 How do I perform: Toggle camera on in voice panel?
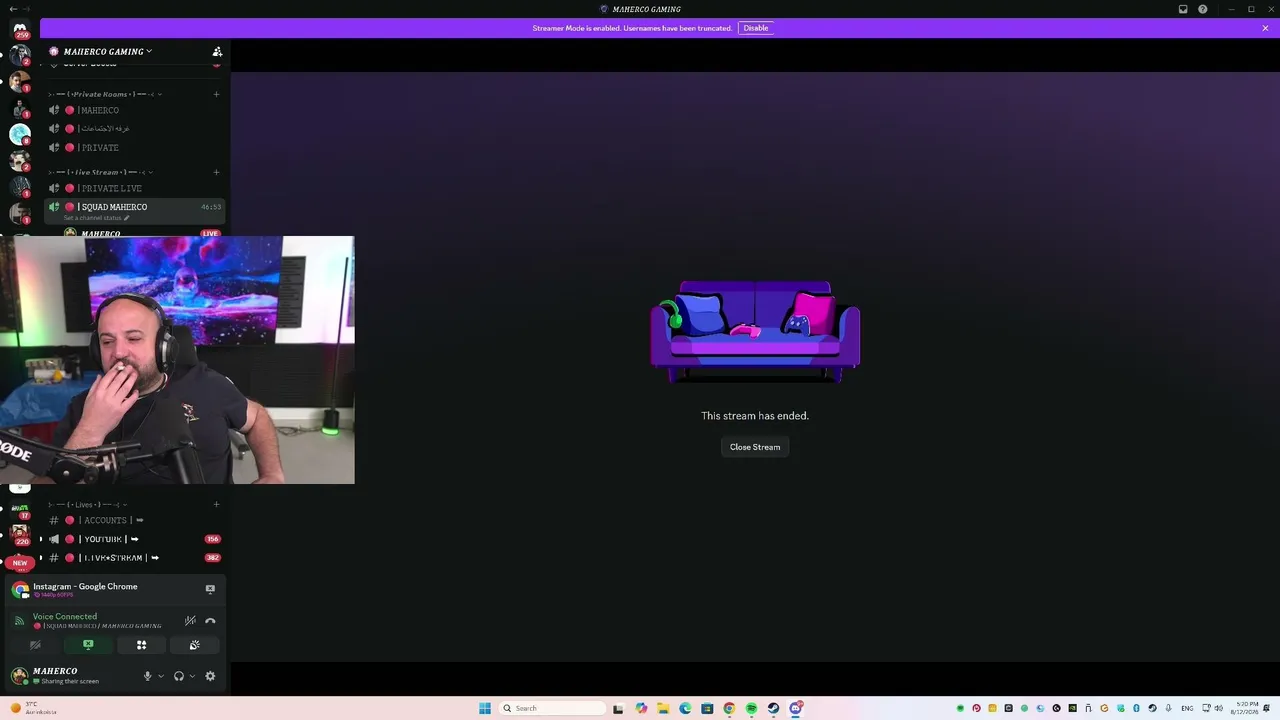(x=35, y=645)
